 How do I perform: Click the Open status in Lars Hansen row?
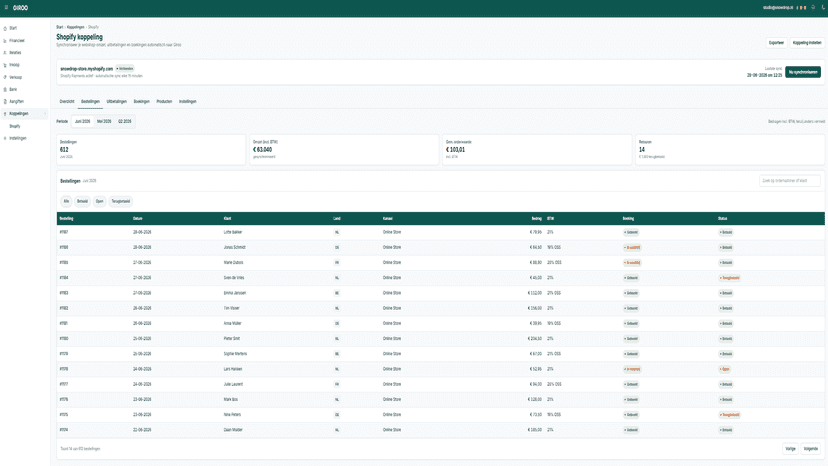tap(724, 369)
